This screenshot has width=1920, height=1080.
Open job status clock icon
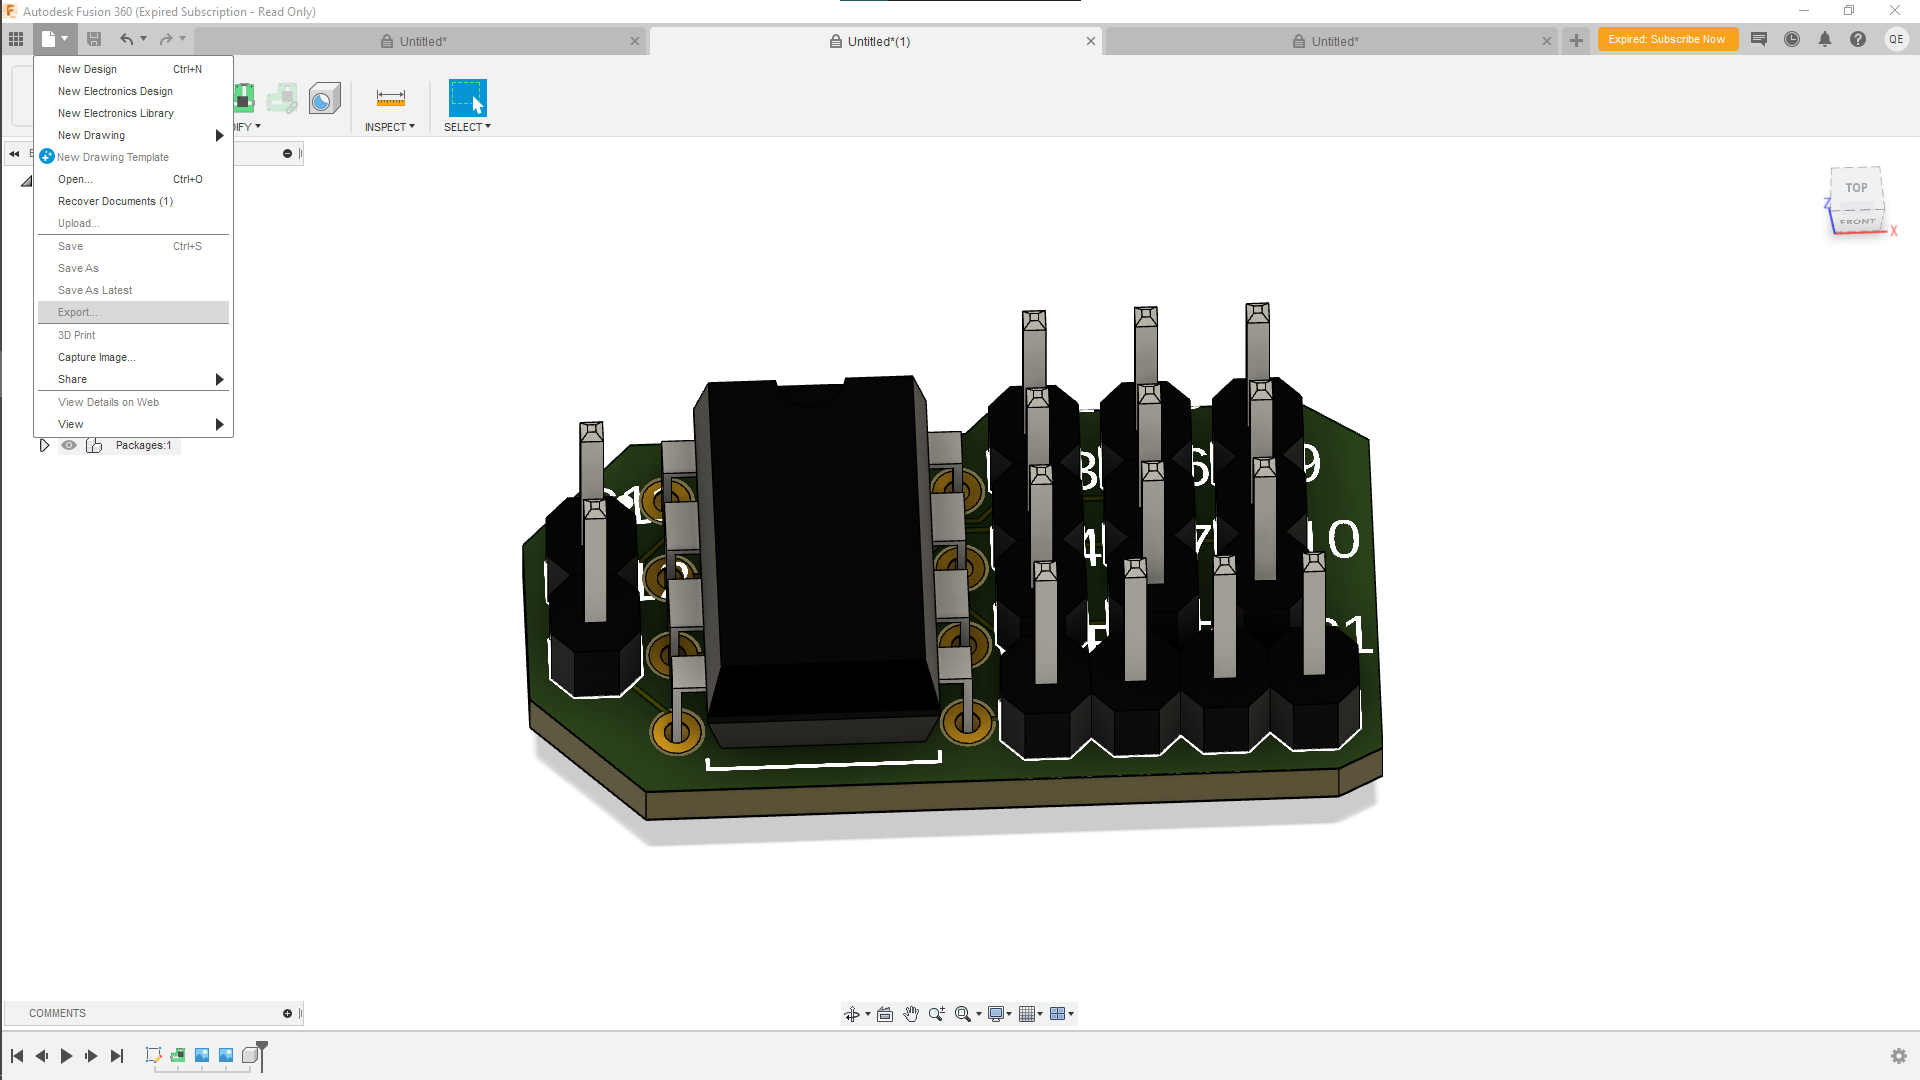click(x=1792, y=39)
